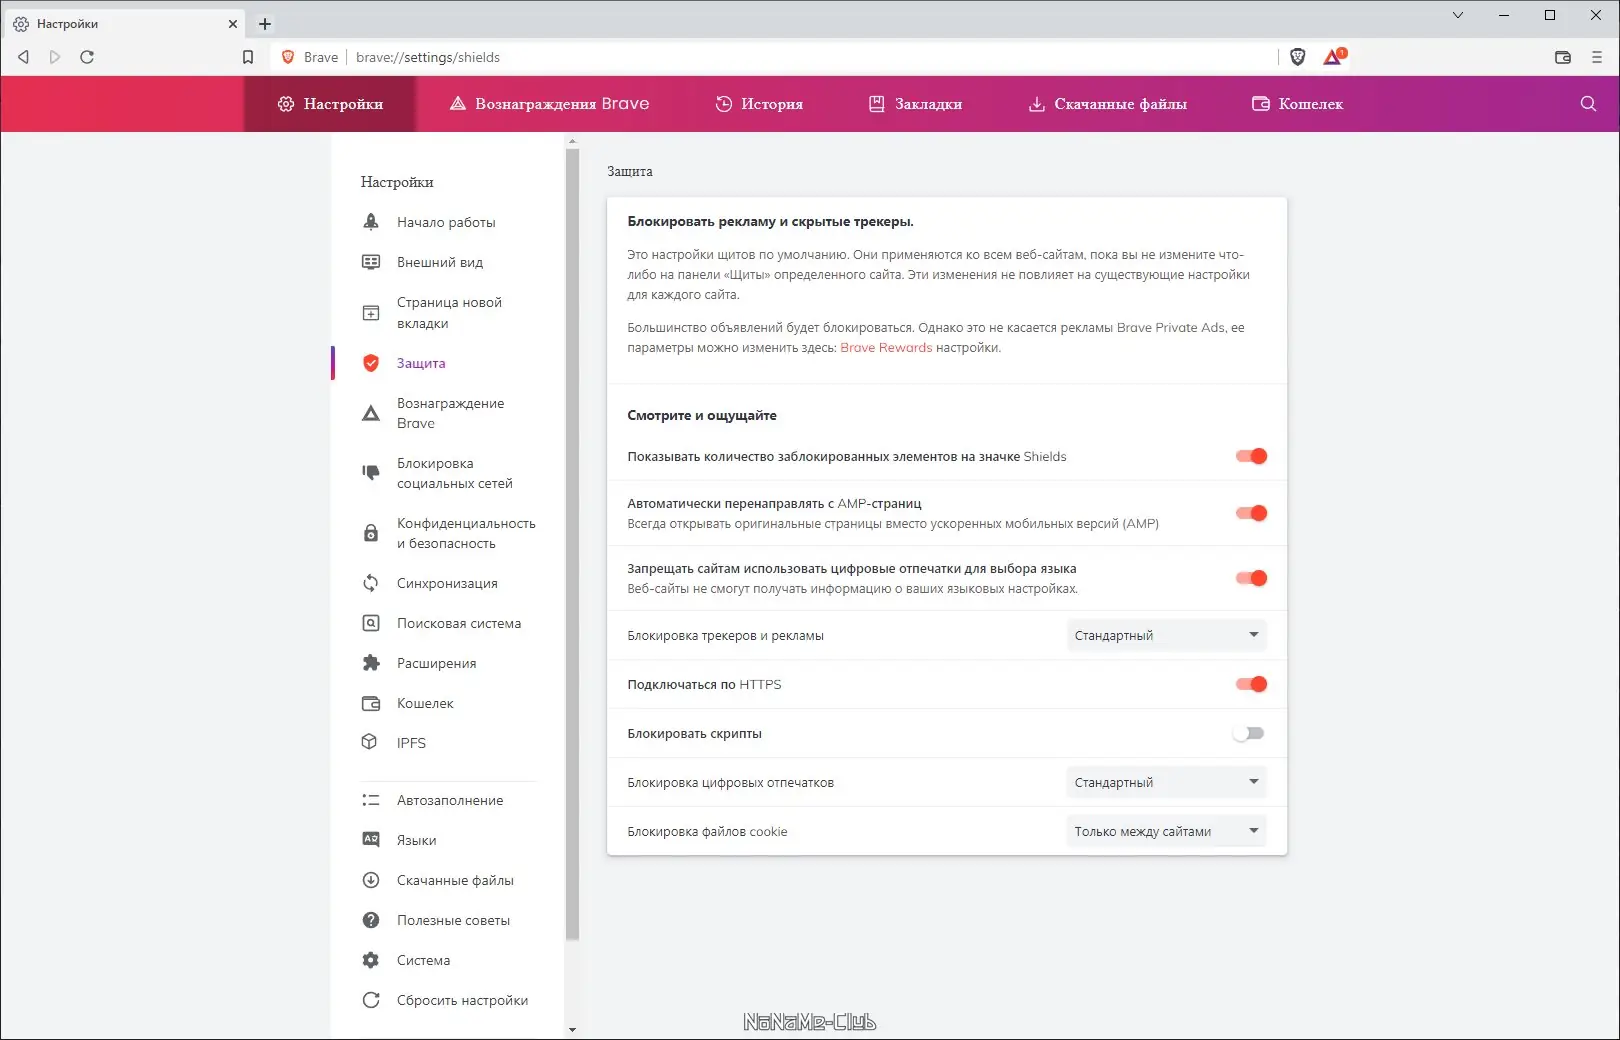Switch to the История tab
The image size is (1620, 1040).
pyautogui.click(x=759, y=104)
